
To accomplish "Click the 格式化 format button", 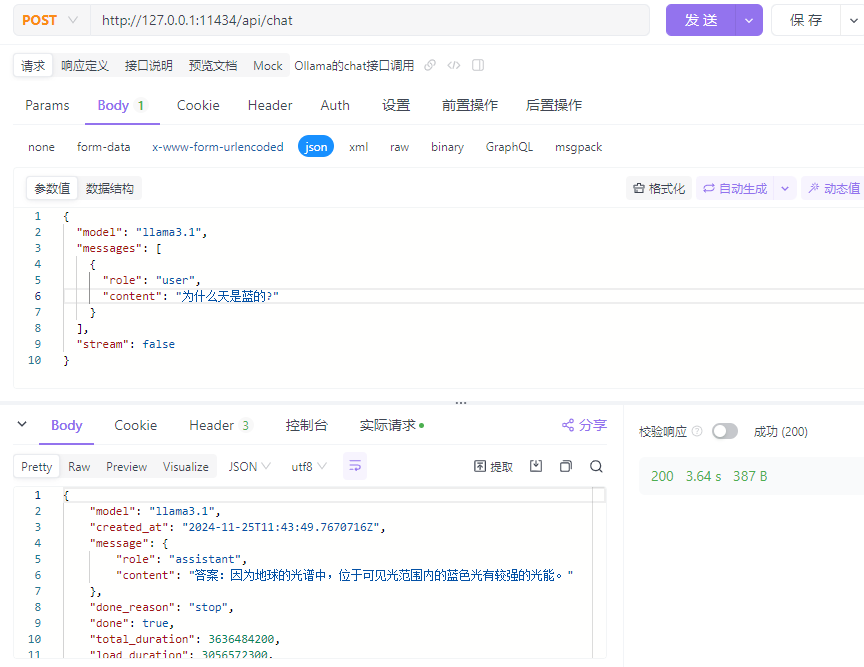I will [x=658, y=188].
